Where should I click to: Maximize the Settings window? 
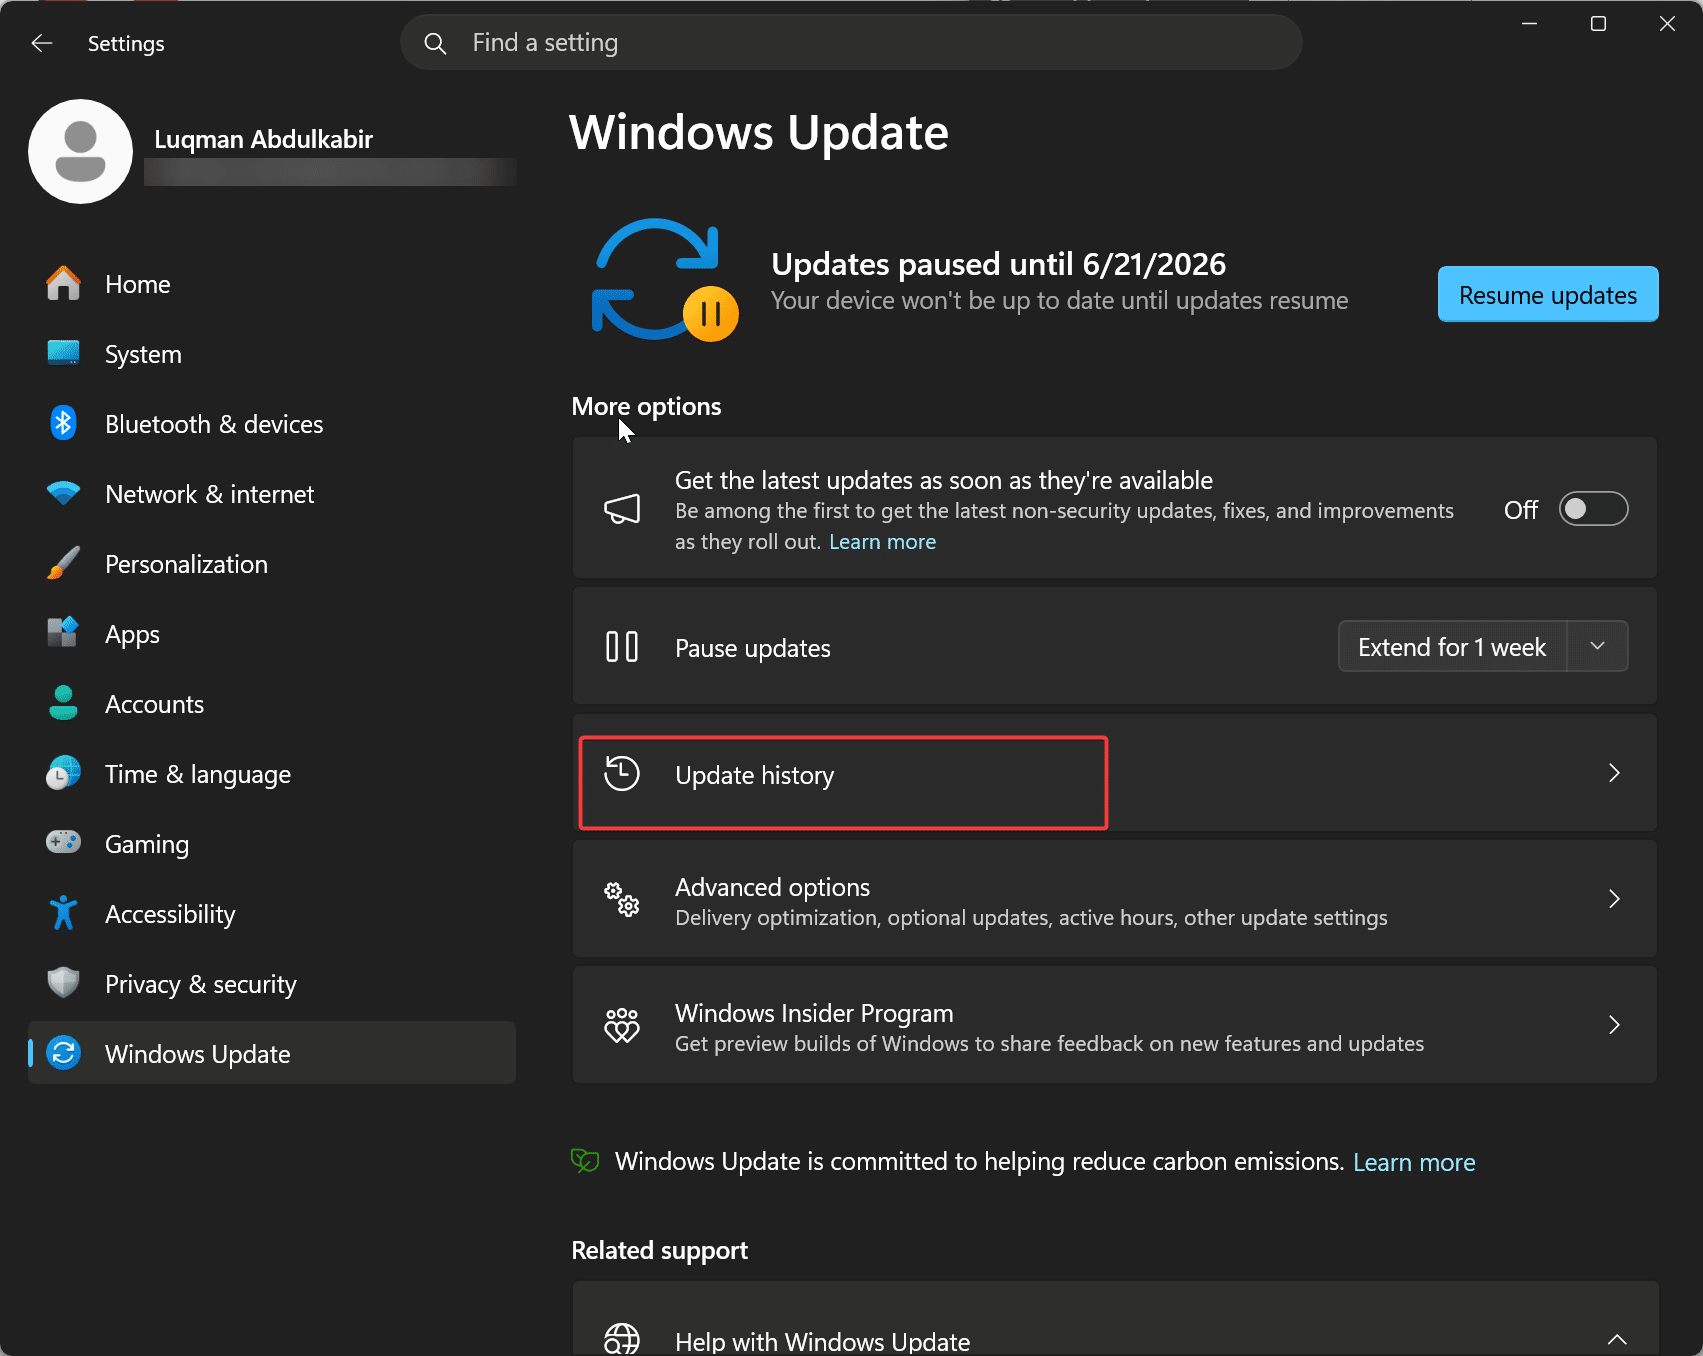coord(1598,23)
